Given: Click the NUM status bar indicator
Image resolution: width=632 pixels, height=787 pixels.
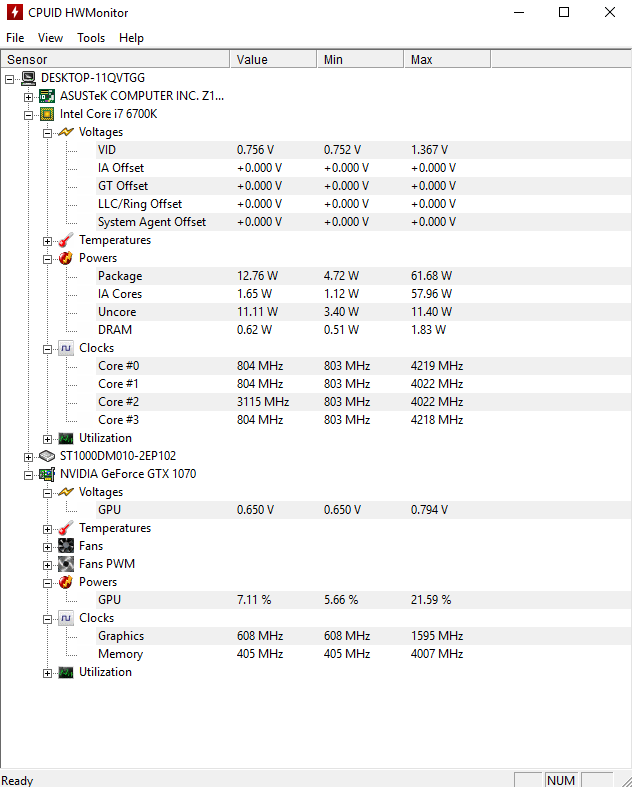Looking at the screenshot, I should point(561,780).
